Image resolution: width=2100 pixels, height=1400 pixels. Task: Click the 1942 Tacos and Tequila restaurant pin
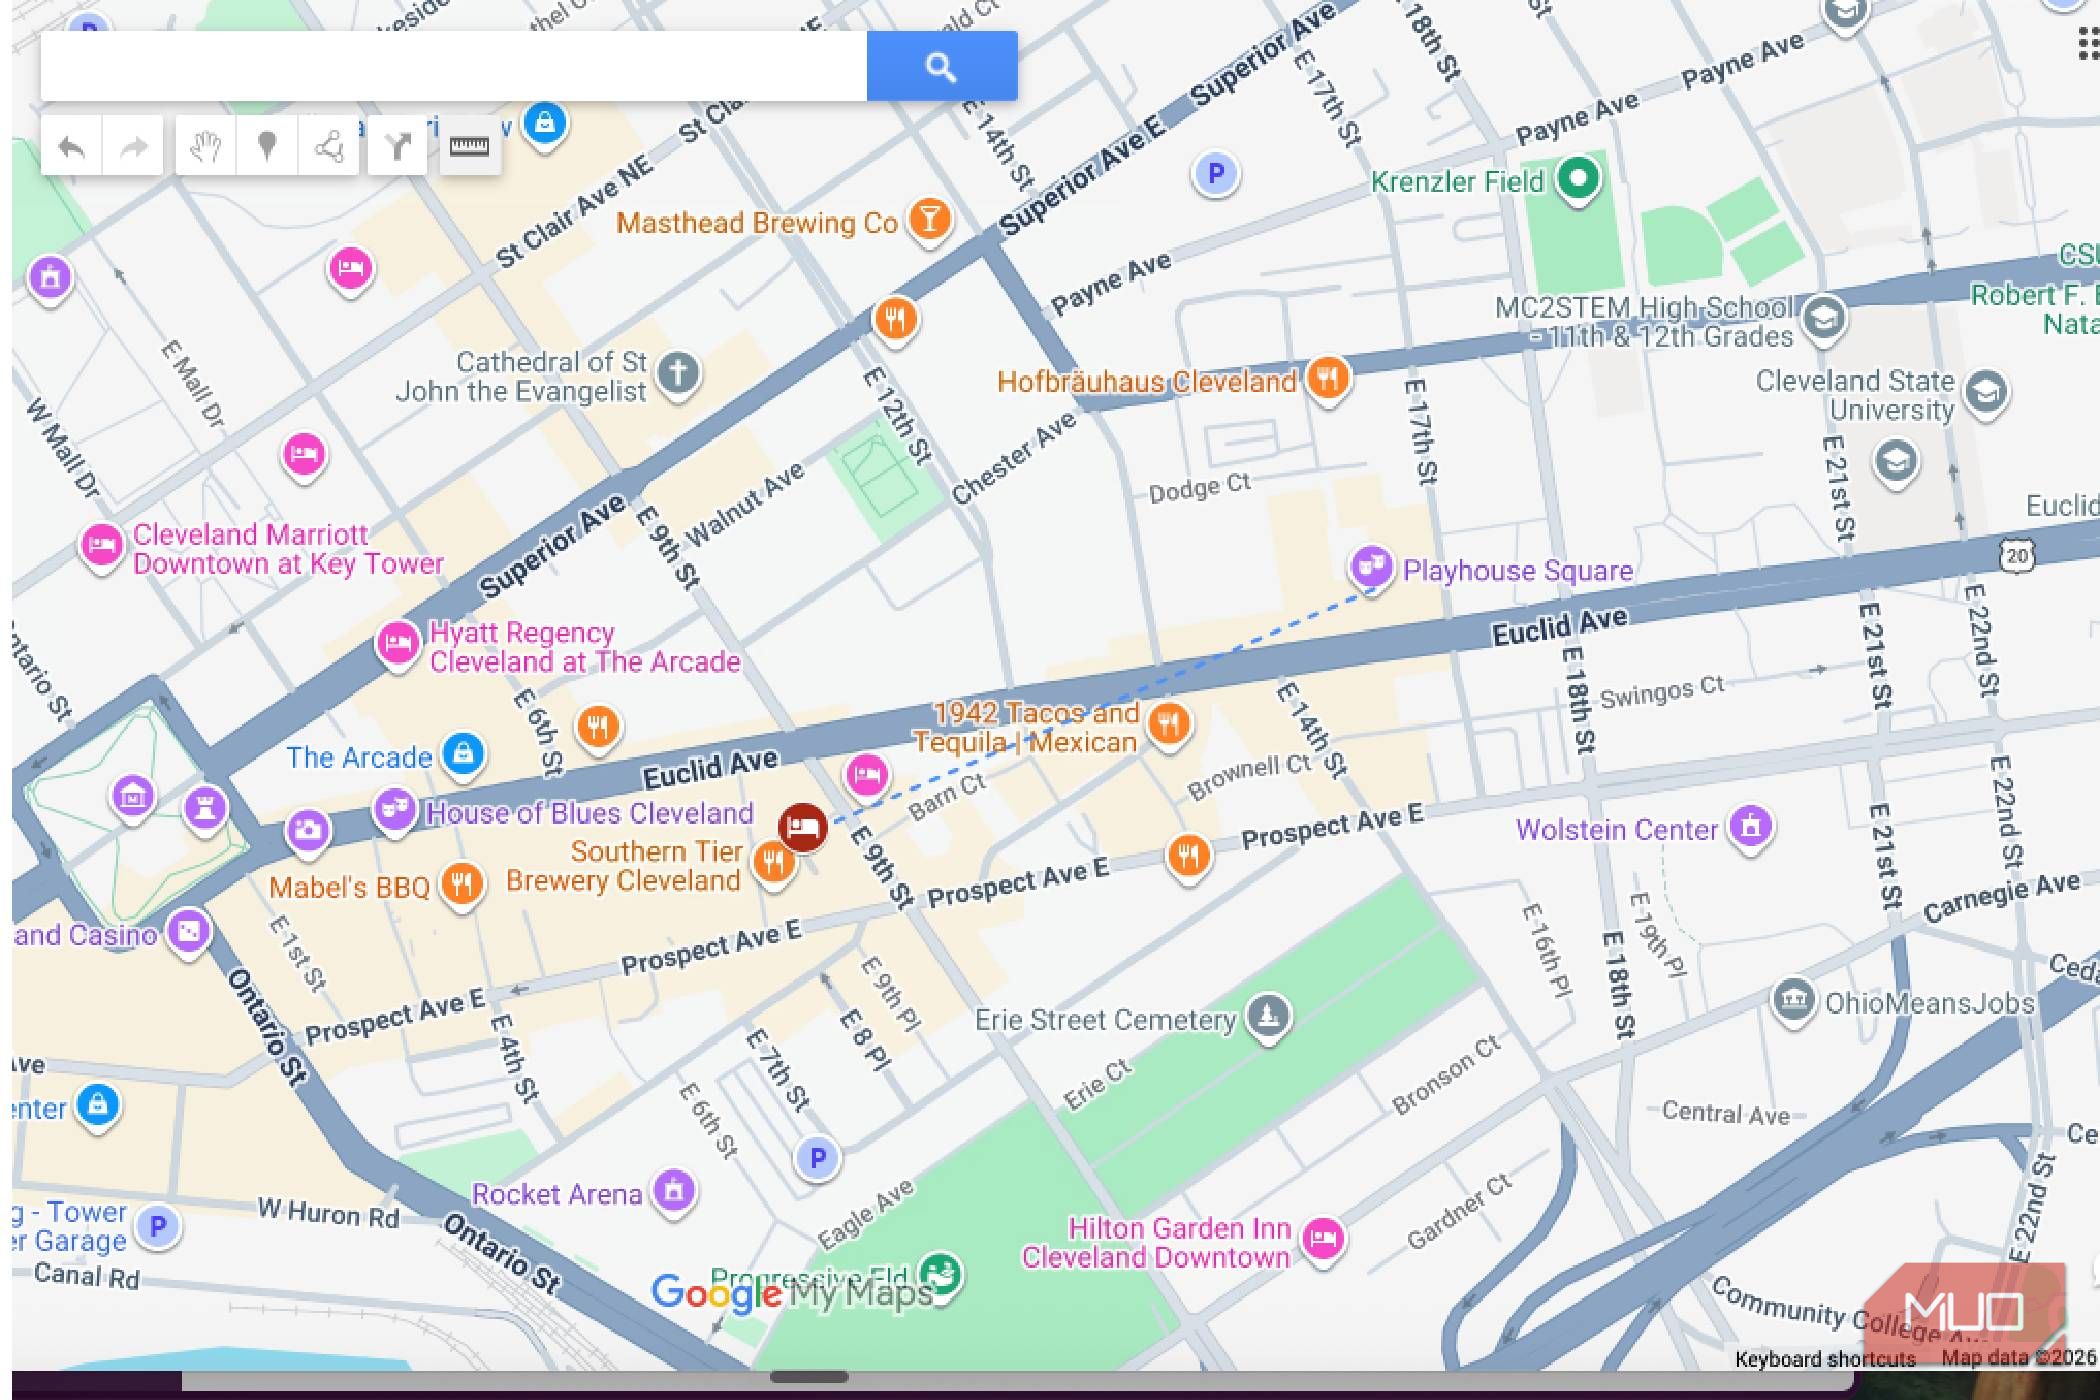point(1169,724)
